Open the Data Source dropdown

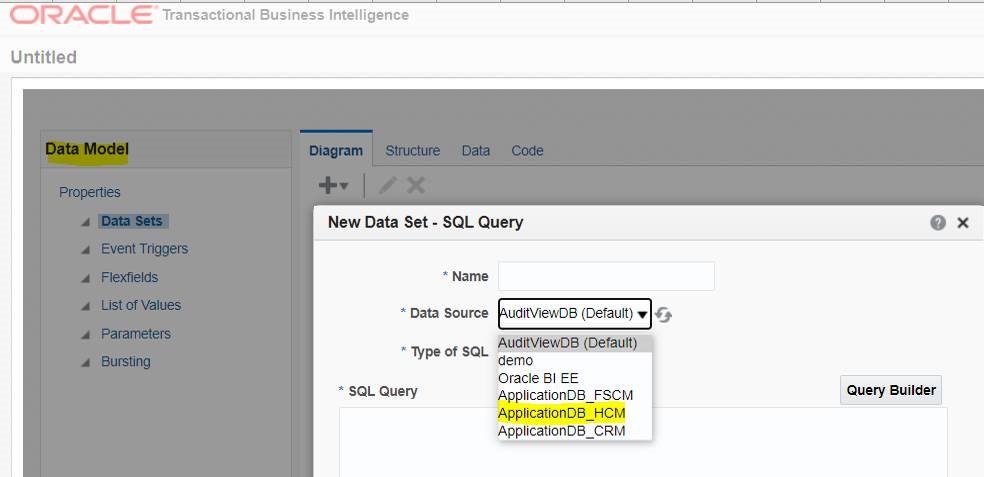pyautogui.click(x=575, y=314)
